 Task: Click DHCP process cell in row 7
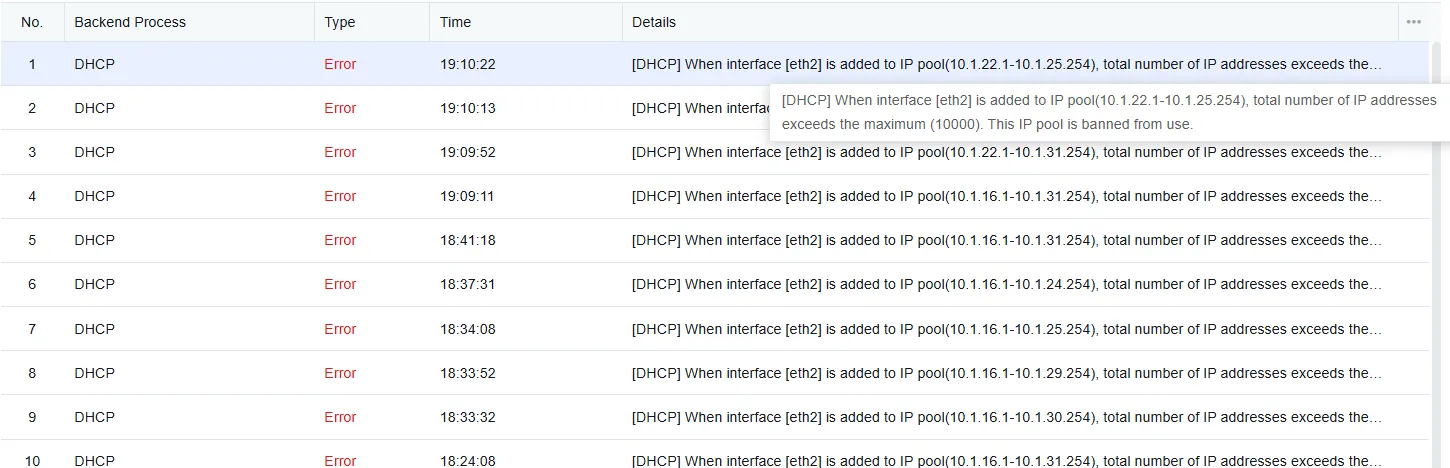(x=95, y=329)
